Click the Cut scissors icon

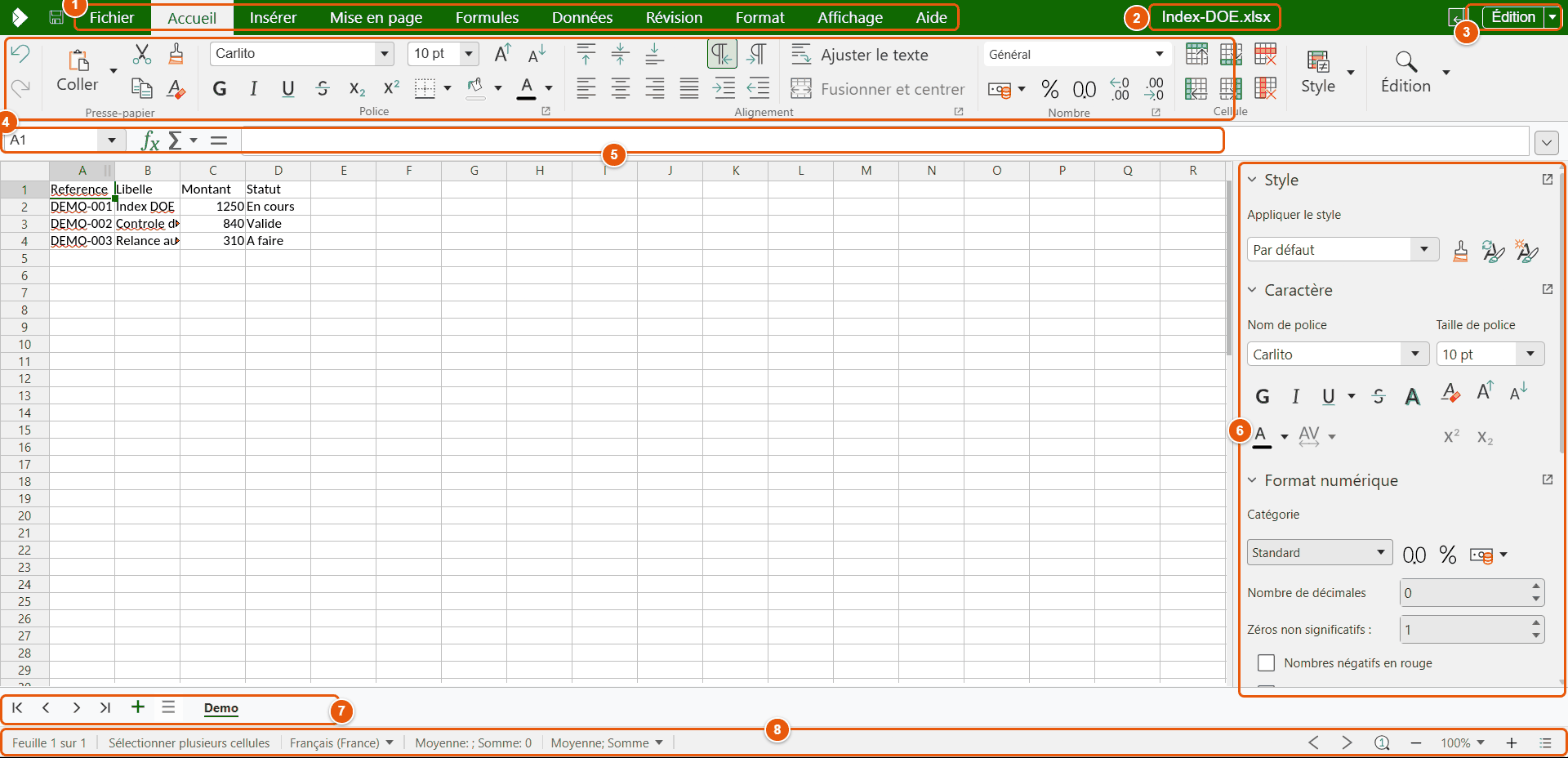point(142,54)
